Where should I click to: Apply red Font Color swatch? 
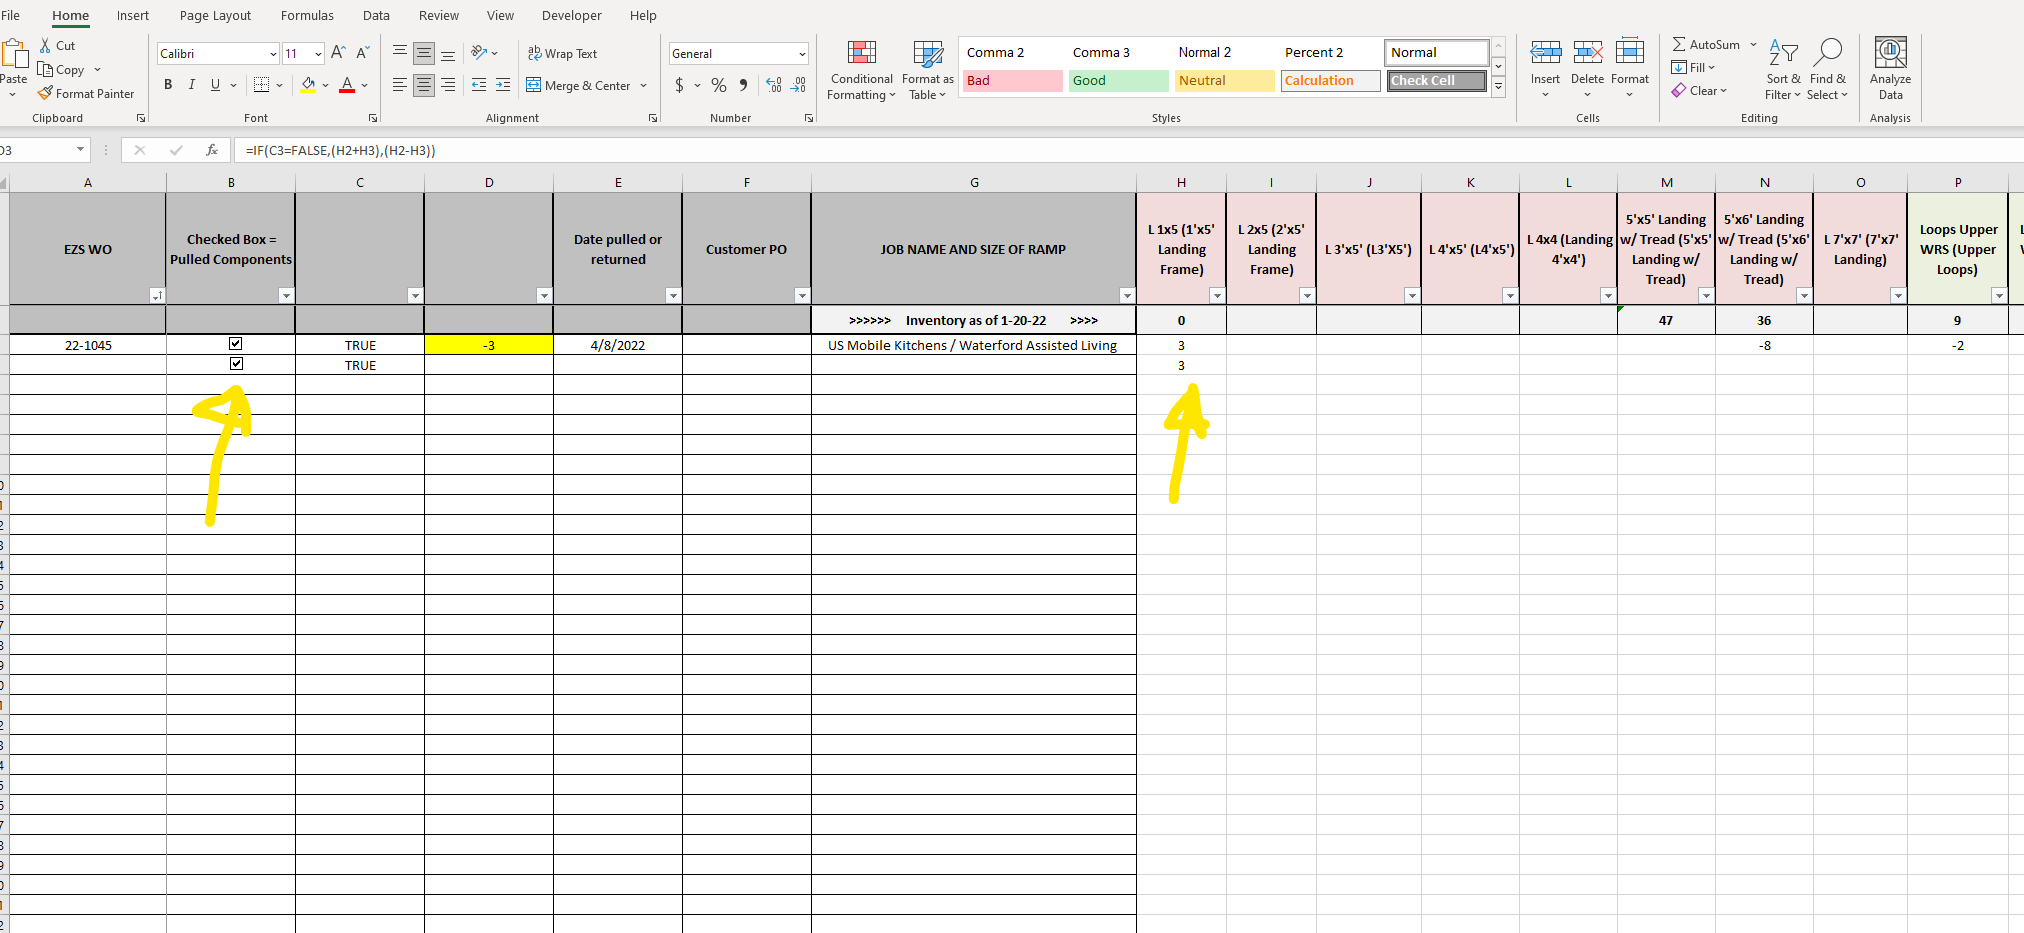tap(347, 85)
